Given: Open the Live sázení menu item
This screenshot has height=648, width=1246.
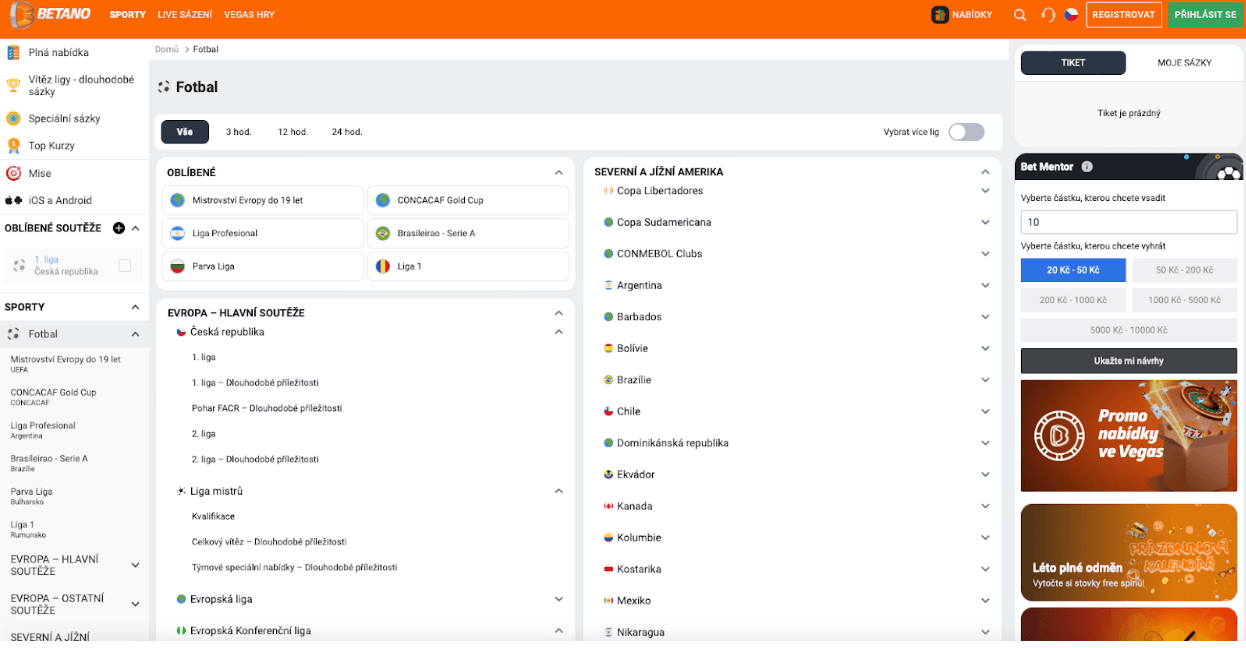Looking at the screenshot, I should tap(185, 15).
